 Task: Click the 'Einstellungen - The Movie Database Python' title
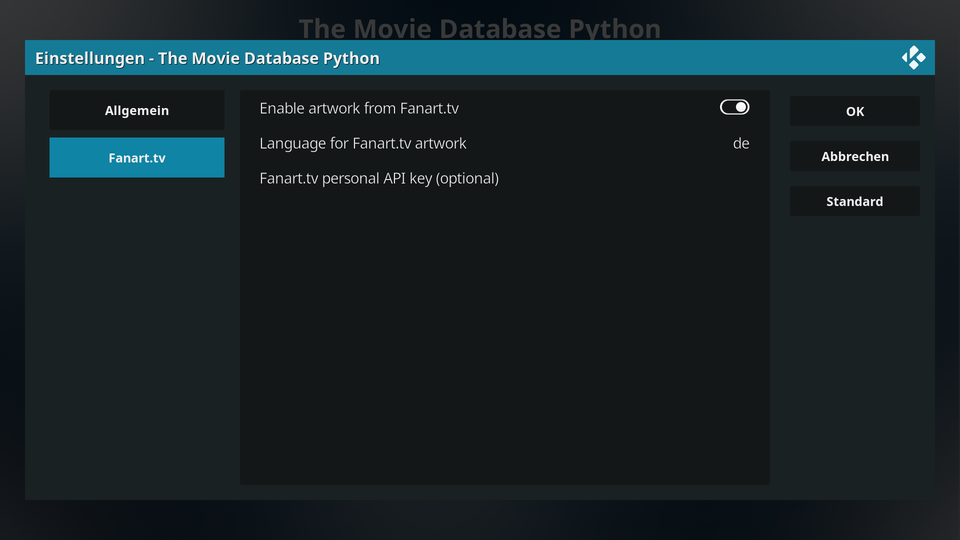[x=207, y=58]
